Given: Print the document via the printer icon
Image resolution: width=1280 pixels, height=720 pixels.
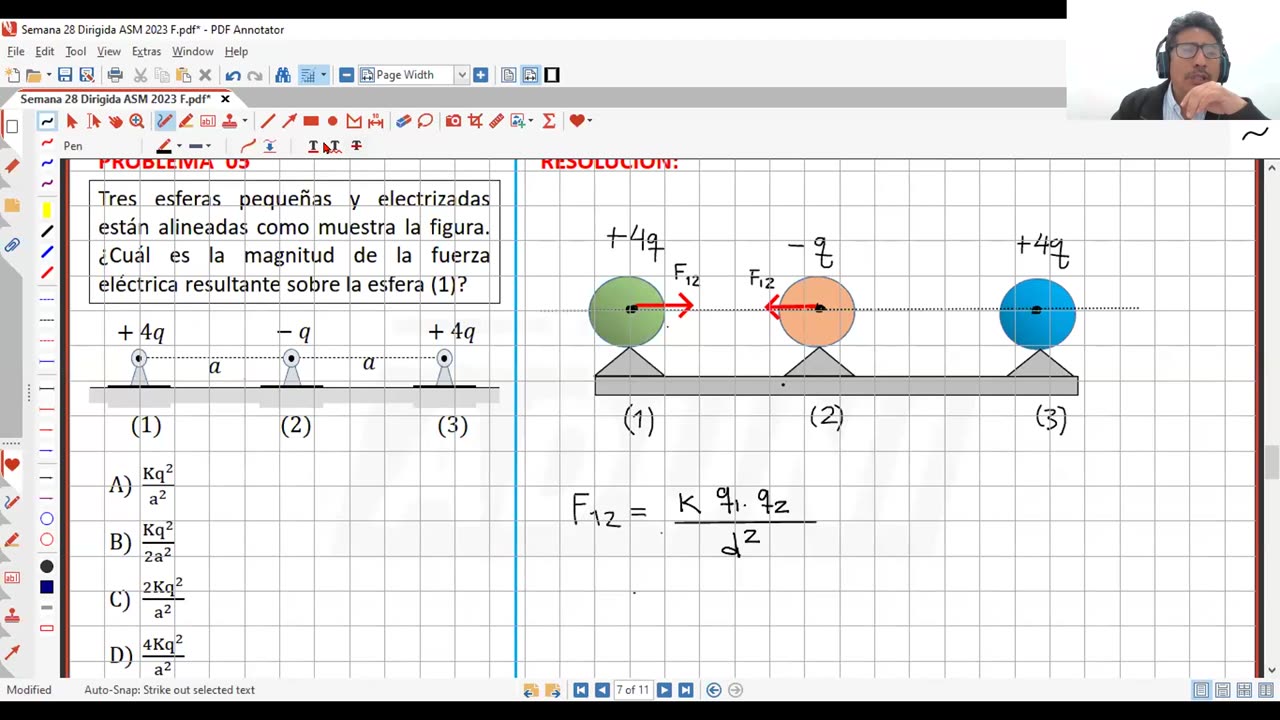Looking at the screenshot, I should [115, 75].
